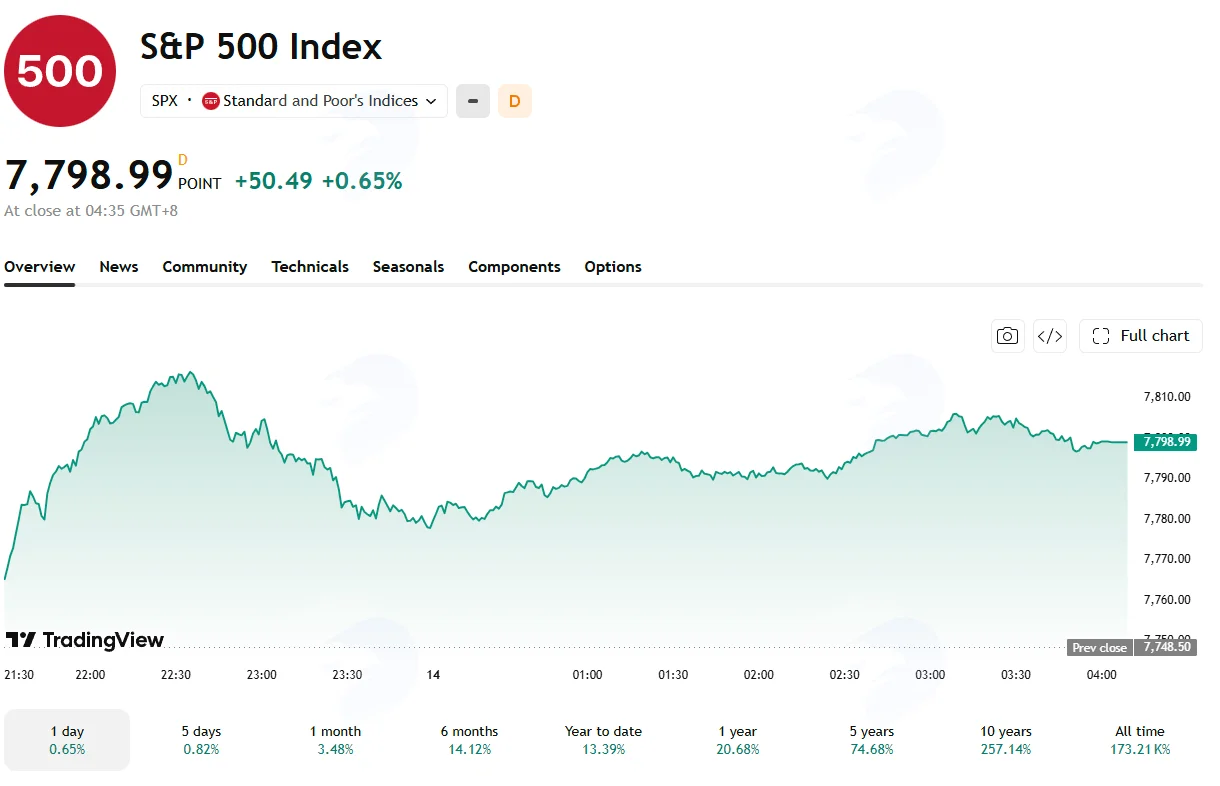The height and width of the screenshot is (786, 1220).
Task: Select the 1 month range
Action: (335, 740)
